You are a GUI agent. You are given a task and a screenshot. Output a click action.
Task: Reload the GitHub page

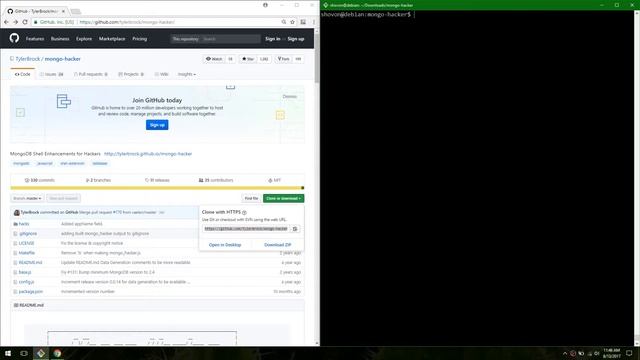(x=25, y=22)
